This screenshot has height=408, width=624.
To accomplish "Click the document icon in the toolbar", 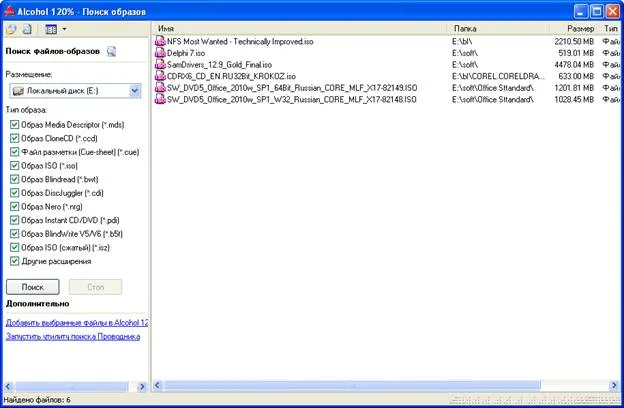I will [27, 29].
